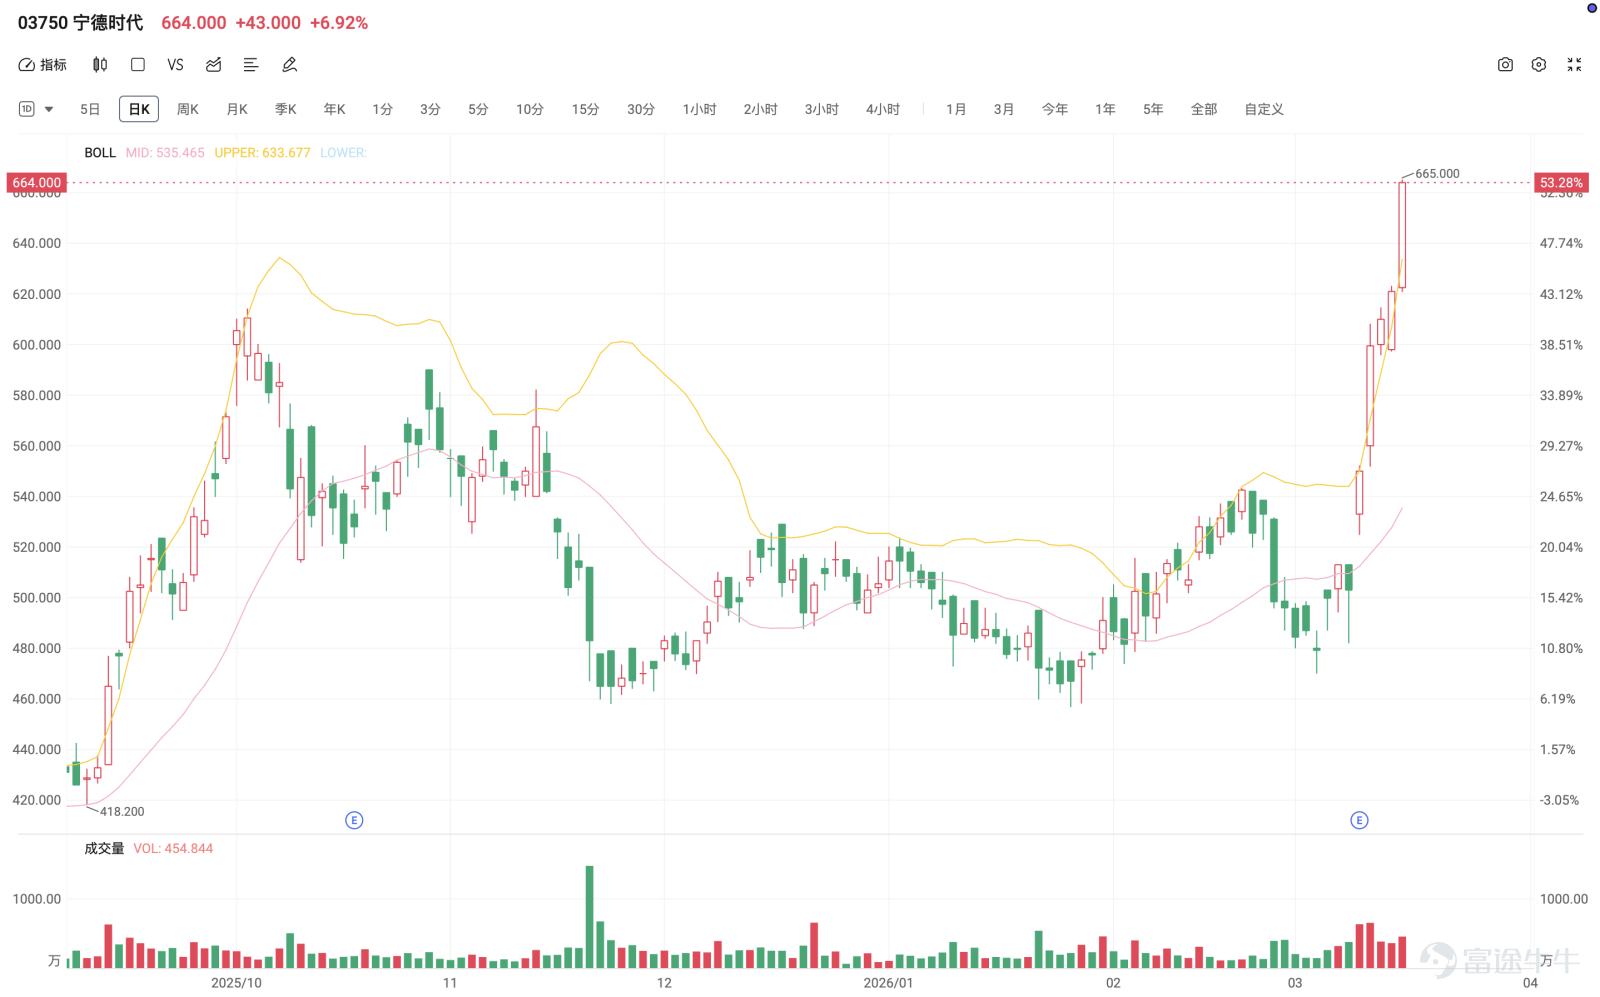Select the 30分 interval
1600x997 pixels.
pos(641,109)
